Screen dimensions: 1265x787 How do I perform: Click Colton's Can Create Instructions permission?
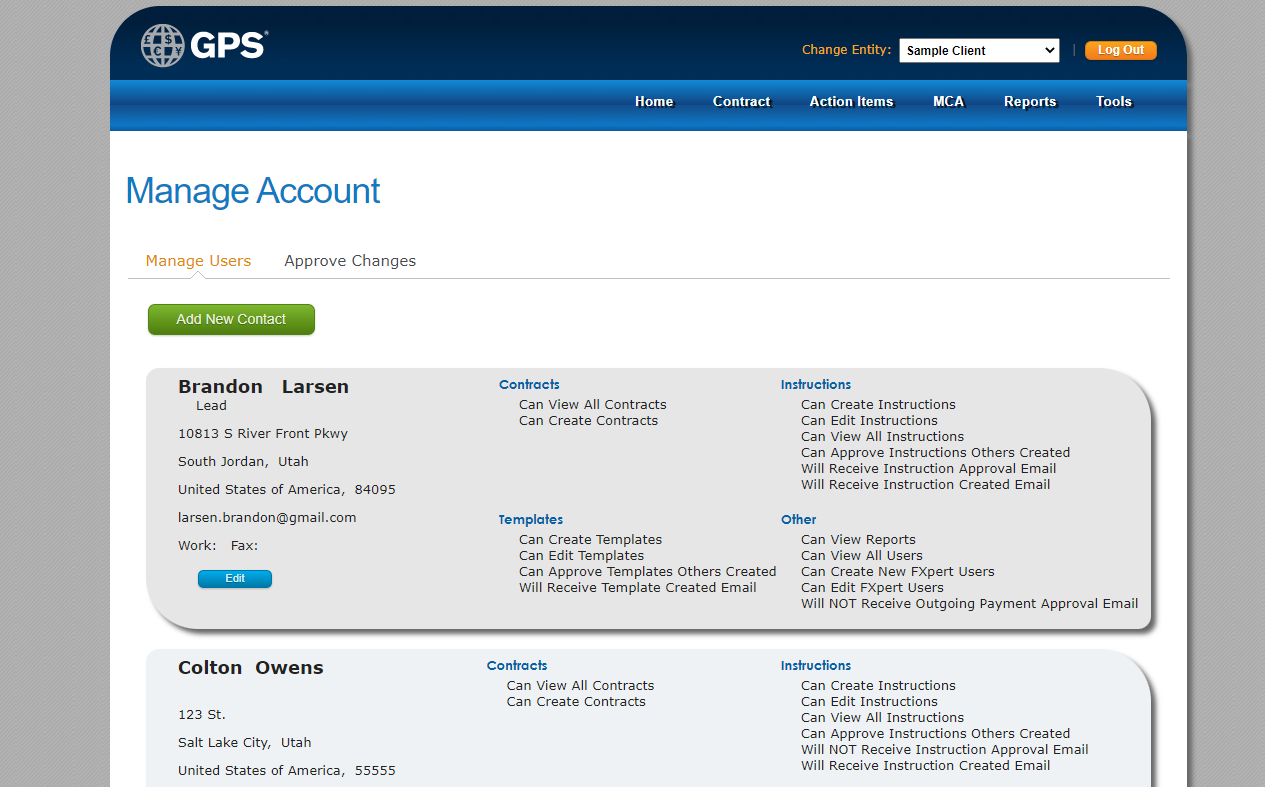878,686
